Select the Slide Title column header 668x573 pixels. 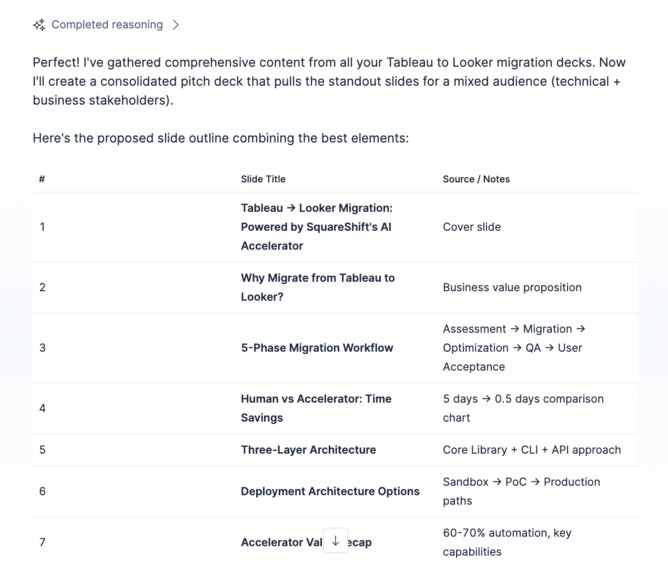(x=263, y=179)
